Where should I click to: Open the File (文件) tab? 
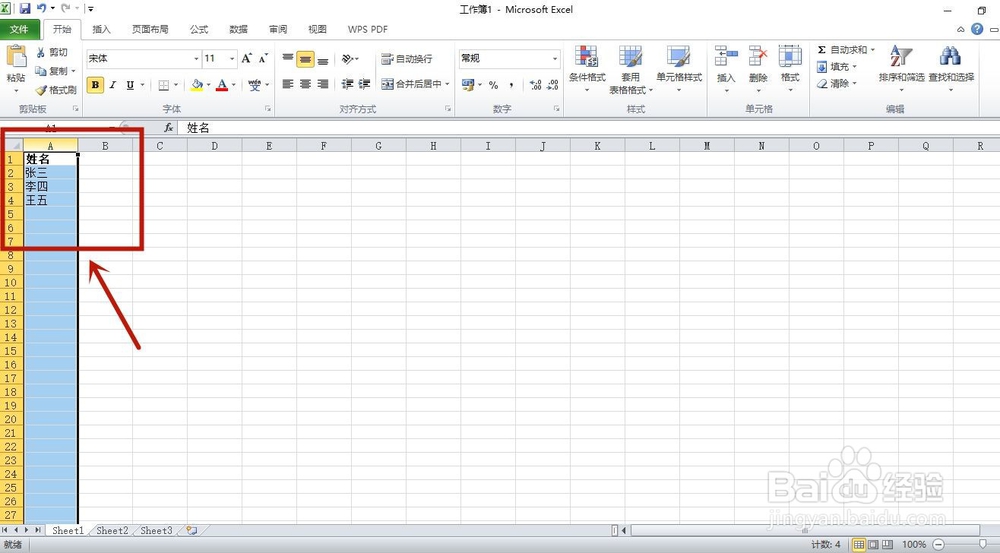point(20,29)
